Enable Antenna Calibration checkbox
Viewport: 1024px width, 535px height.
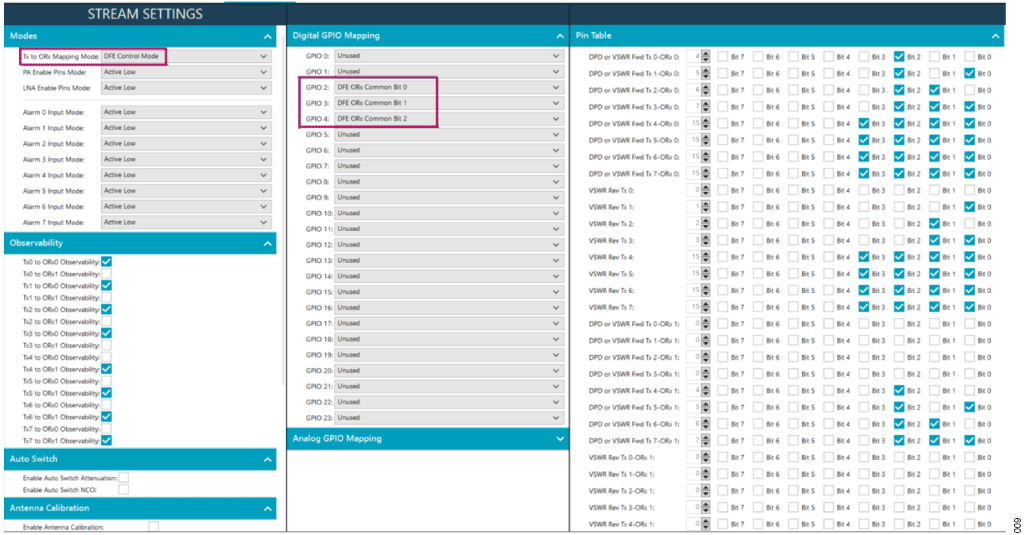pyautogui.click(x=153, y=527)
